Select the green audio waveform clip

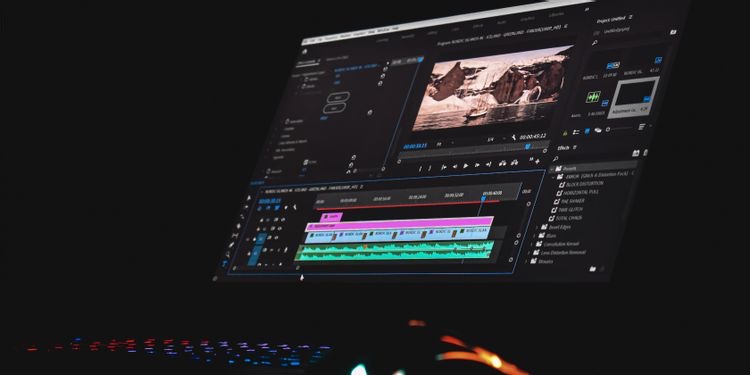pyautogui.click(x=395, y=251)
